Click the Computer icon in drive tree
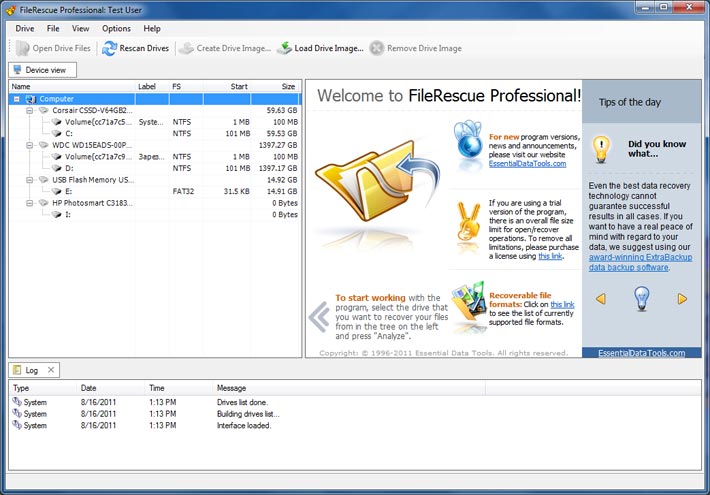The width and height of the screenshot is (710, 495). 31,99
